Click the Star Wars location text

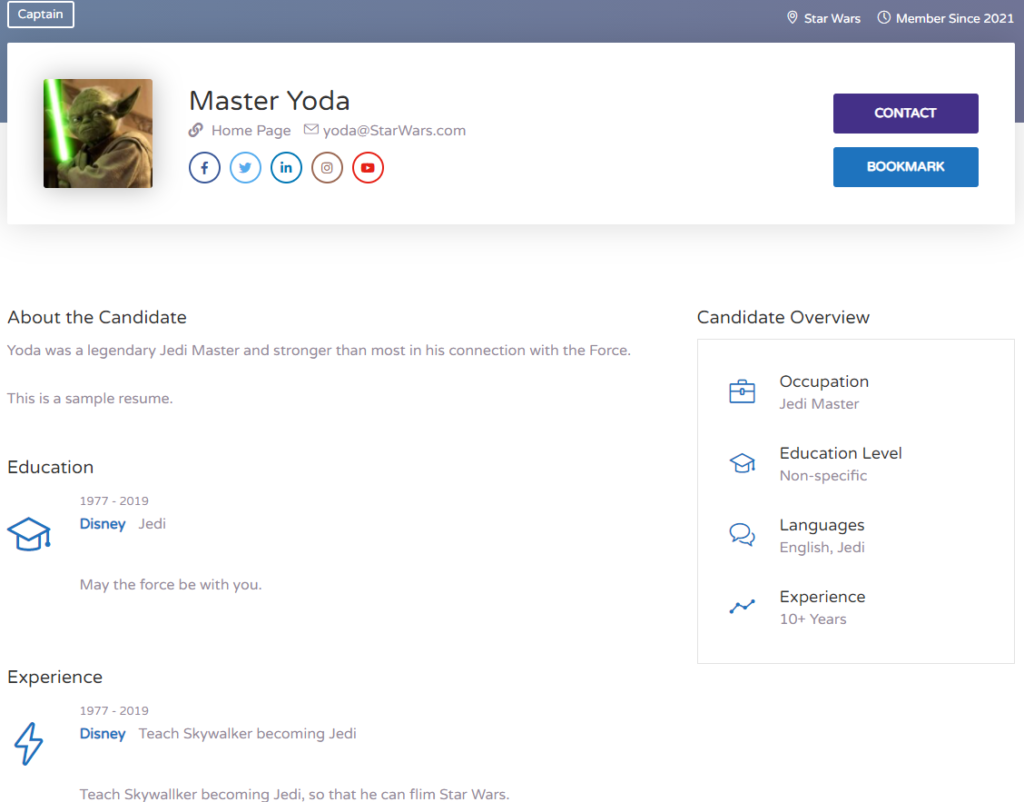[832, 18]
